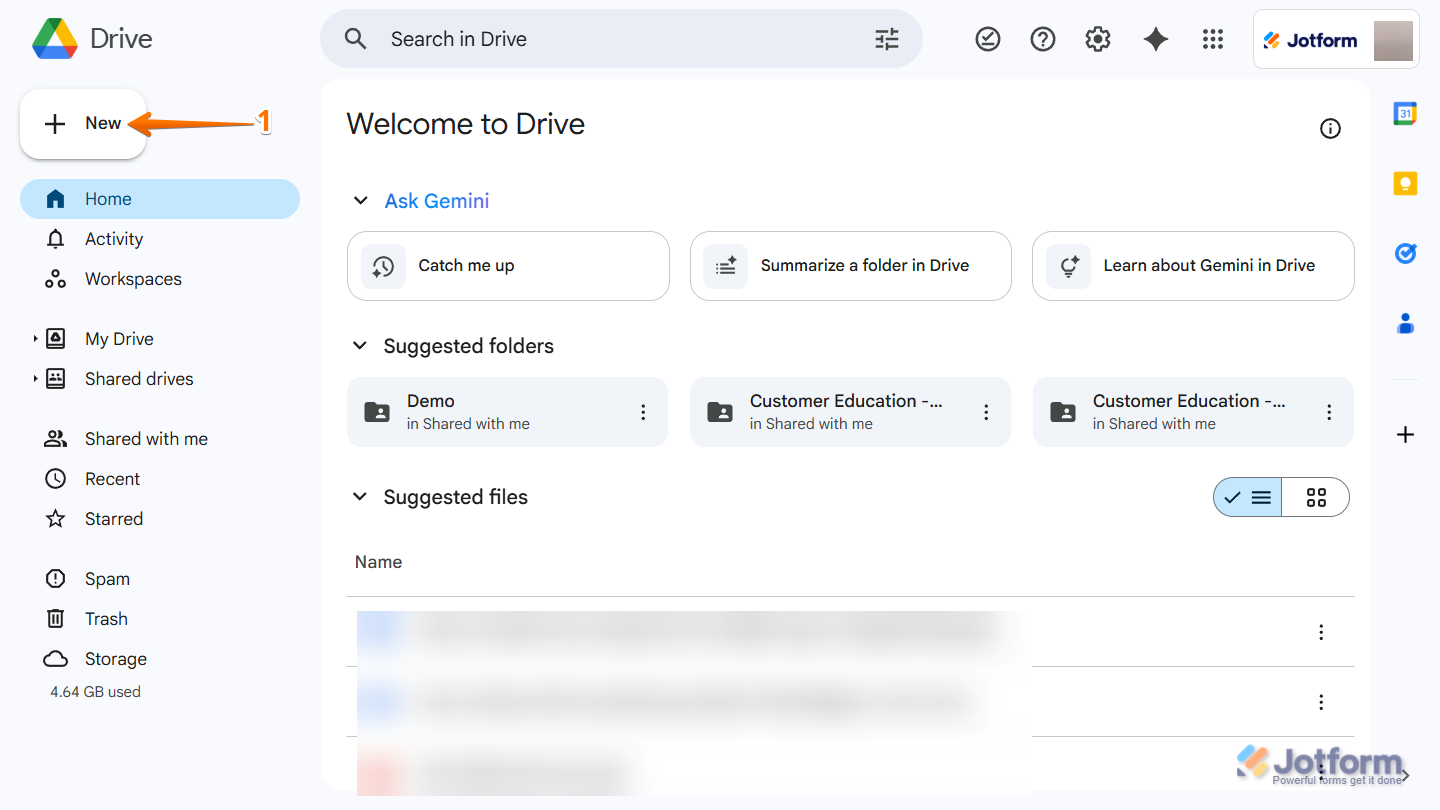Open the Support help icon

[x=1042, y=39]
